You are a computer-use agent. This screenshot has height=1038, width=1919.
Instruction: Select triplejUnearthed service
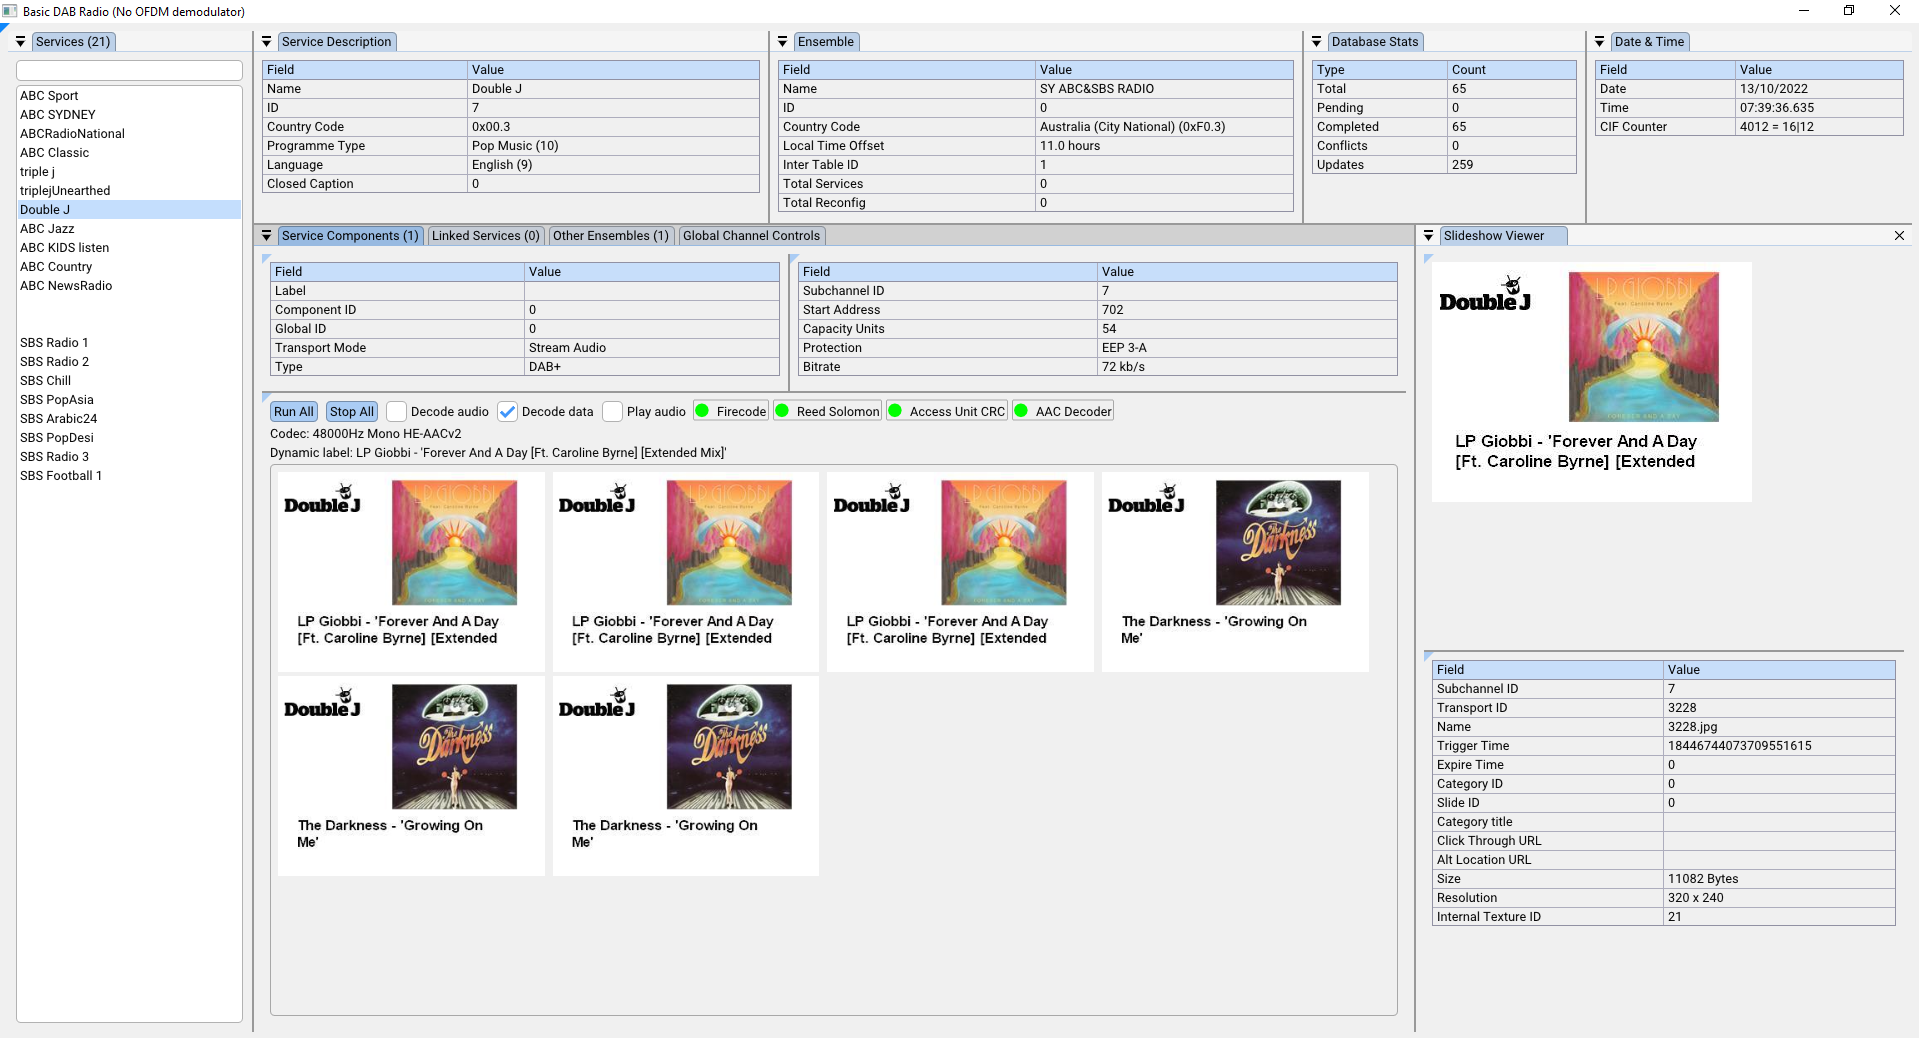coord(129,191)
